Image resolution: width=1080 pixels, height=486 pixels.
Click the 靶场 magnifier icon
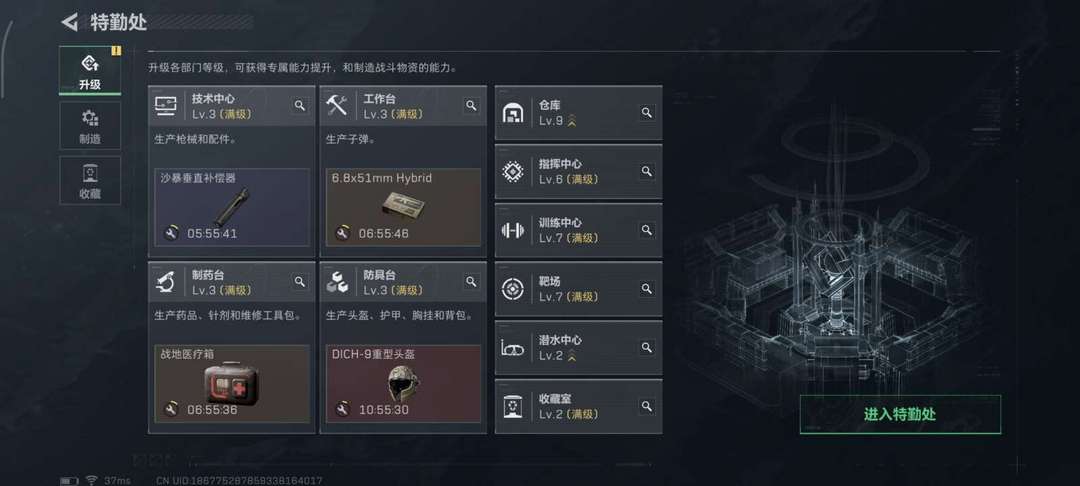click(647, 288)
